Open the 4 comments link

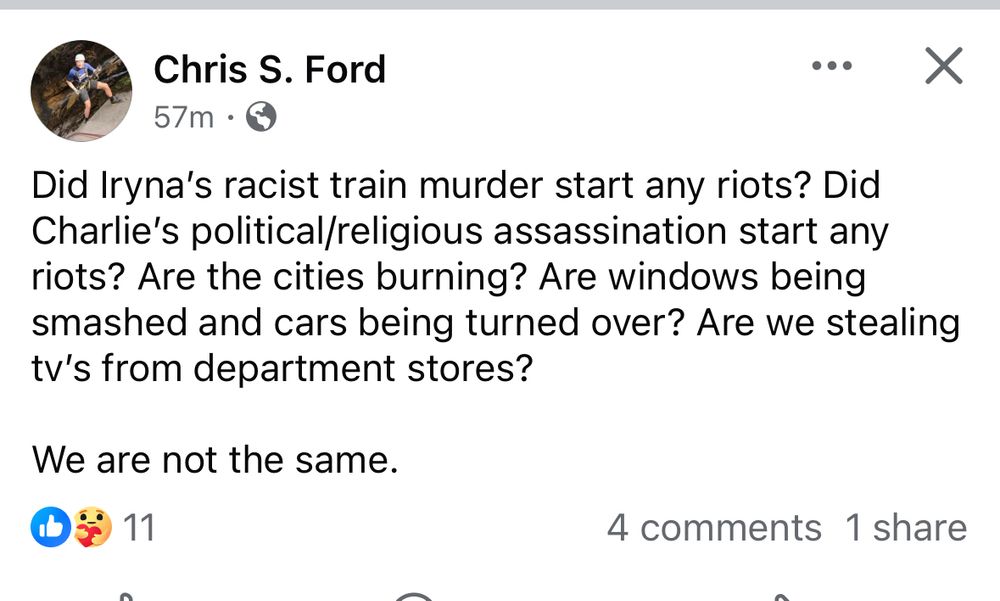click(713, 527)
